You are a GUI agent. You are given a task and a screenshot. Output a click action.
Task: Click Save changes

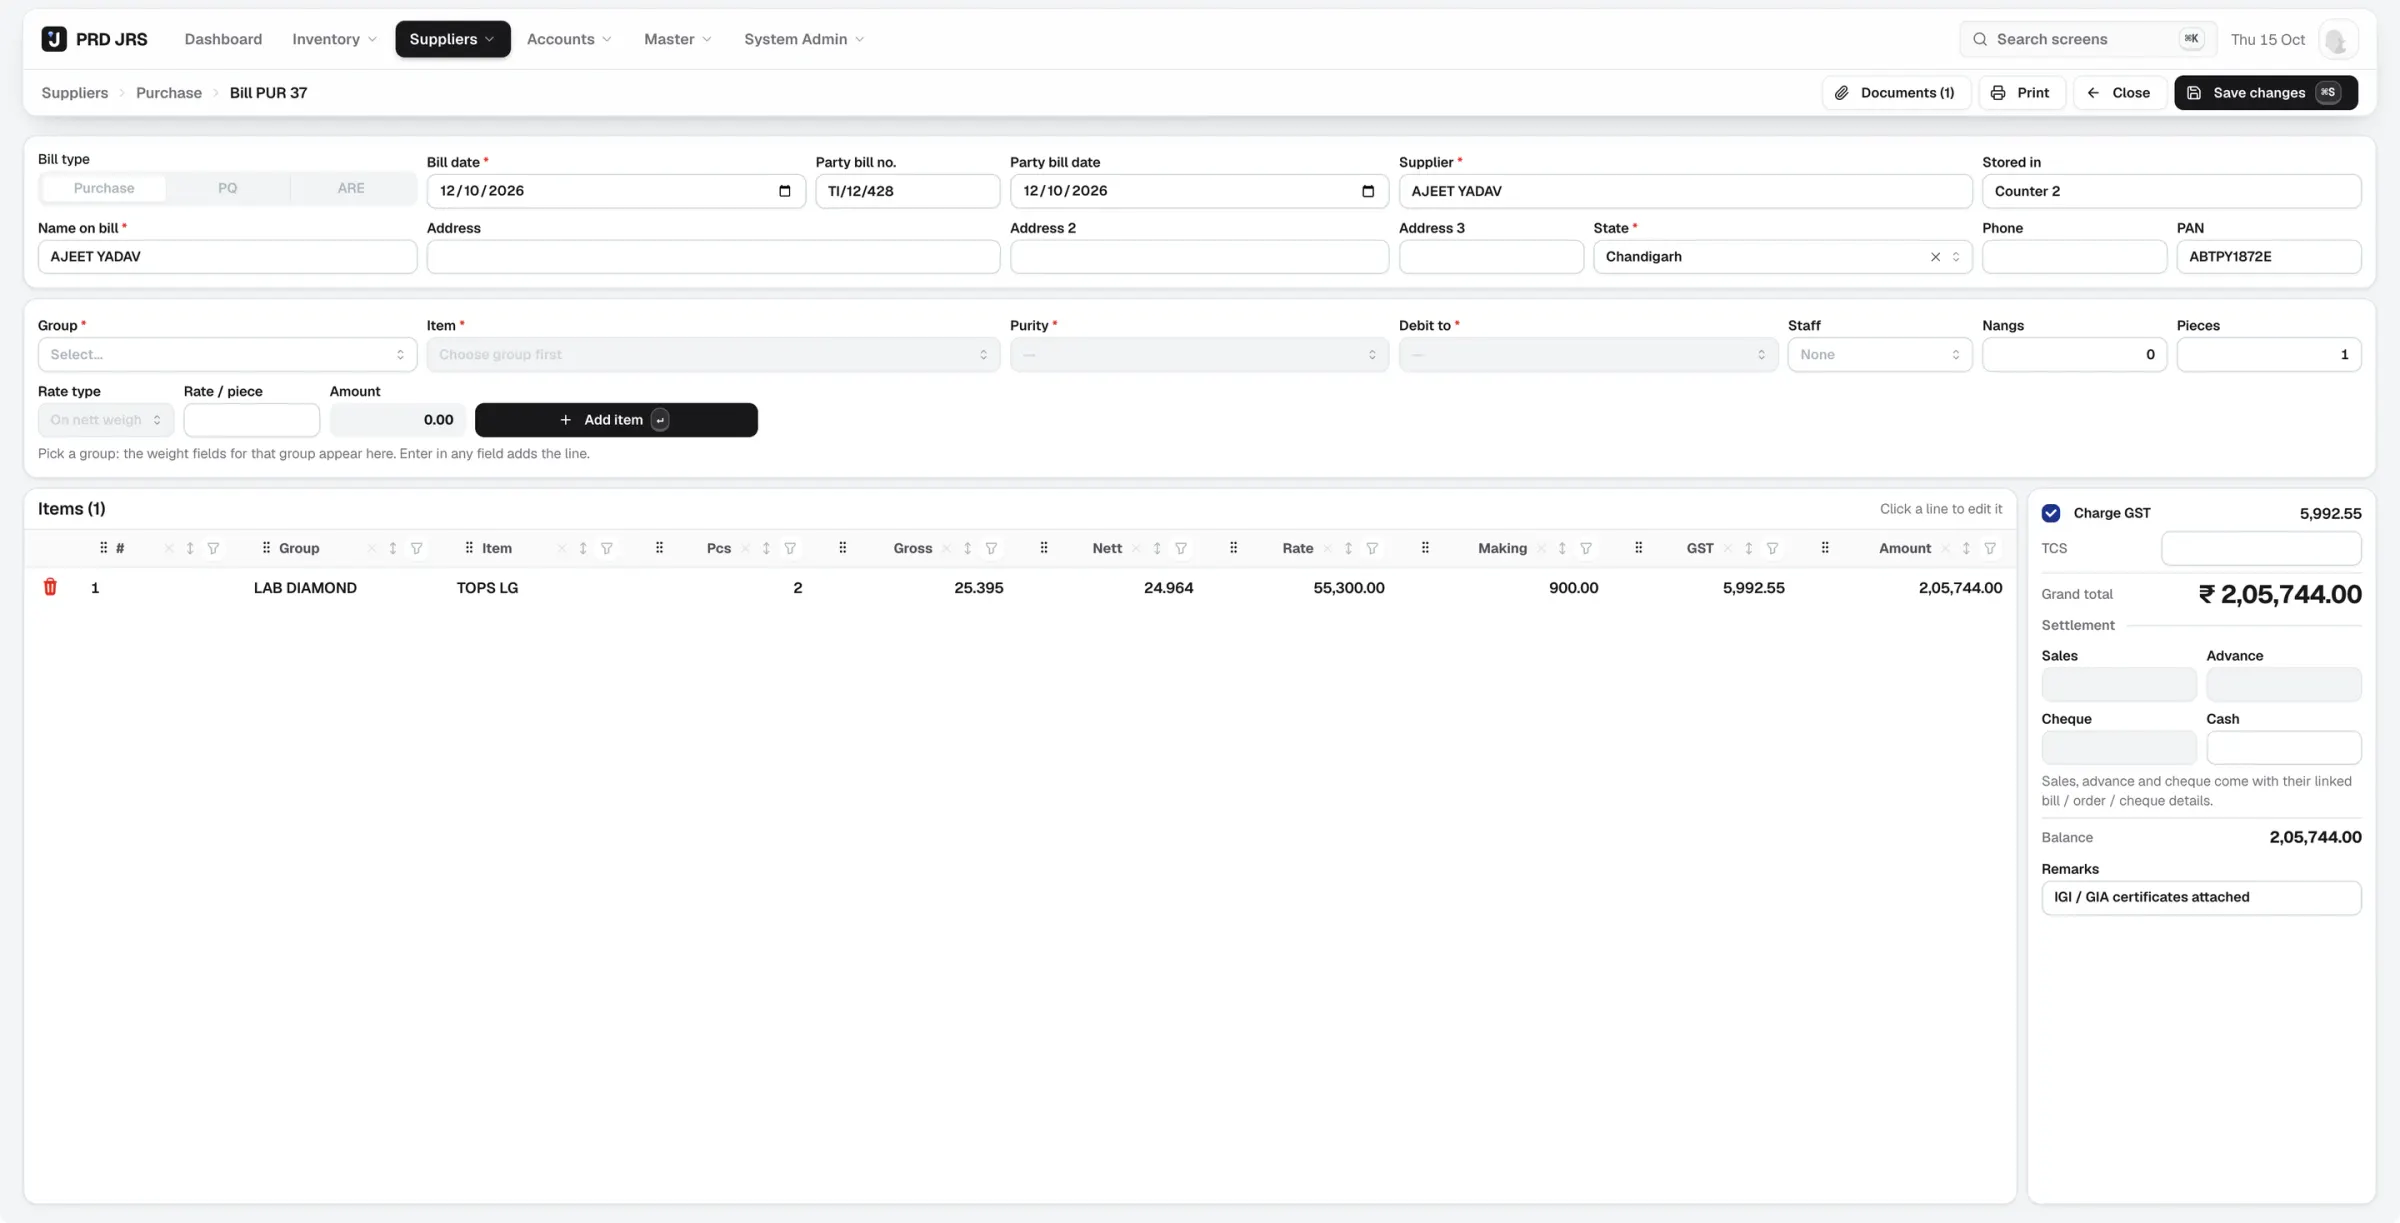coord(2265,93)
